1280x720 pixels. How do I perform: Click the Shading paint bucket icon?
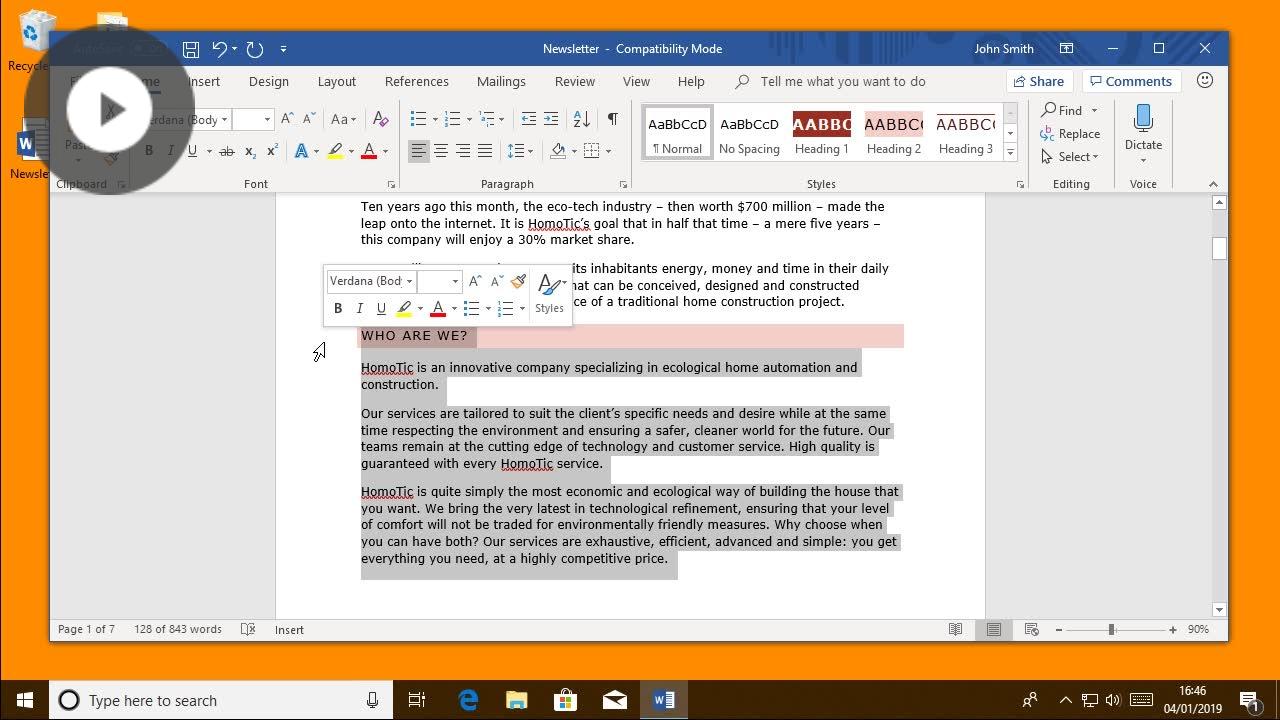click(558, 151)
